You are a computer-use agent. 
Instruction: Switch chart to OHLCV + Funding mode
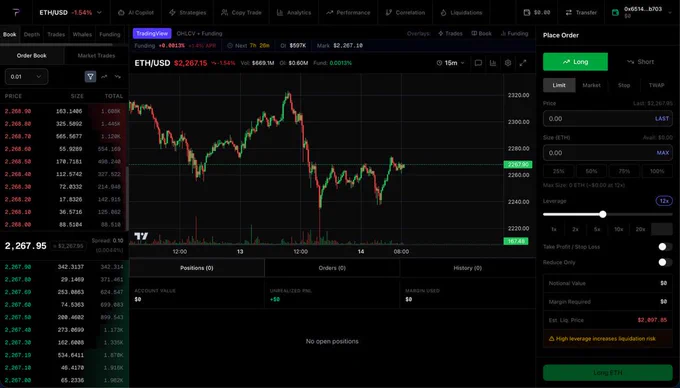click(199, 33)
